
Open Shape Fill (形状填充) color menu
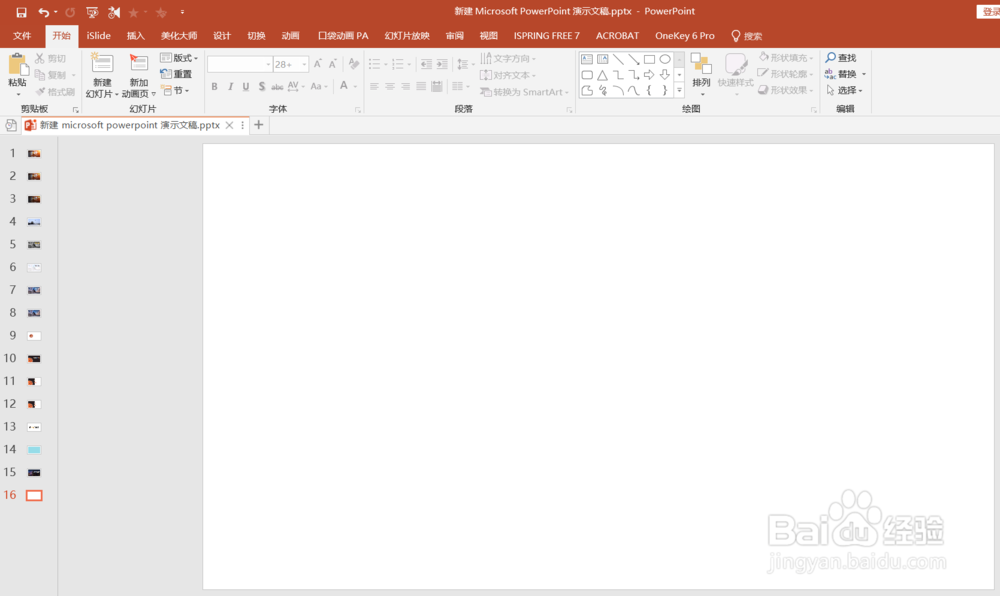[786, 57]
